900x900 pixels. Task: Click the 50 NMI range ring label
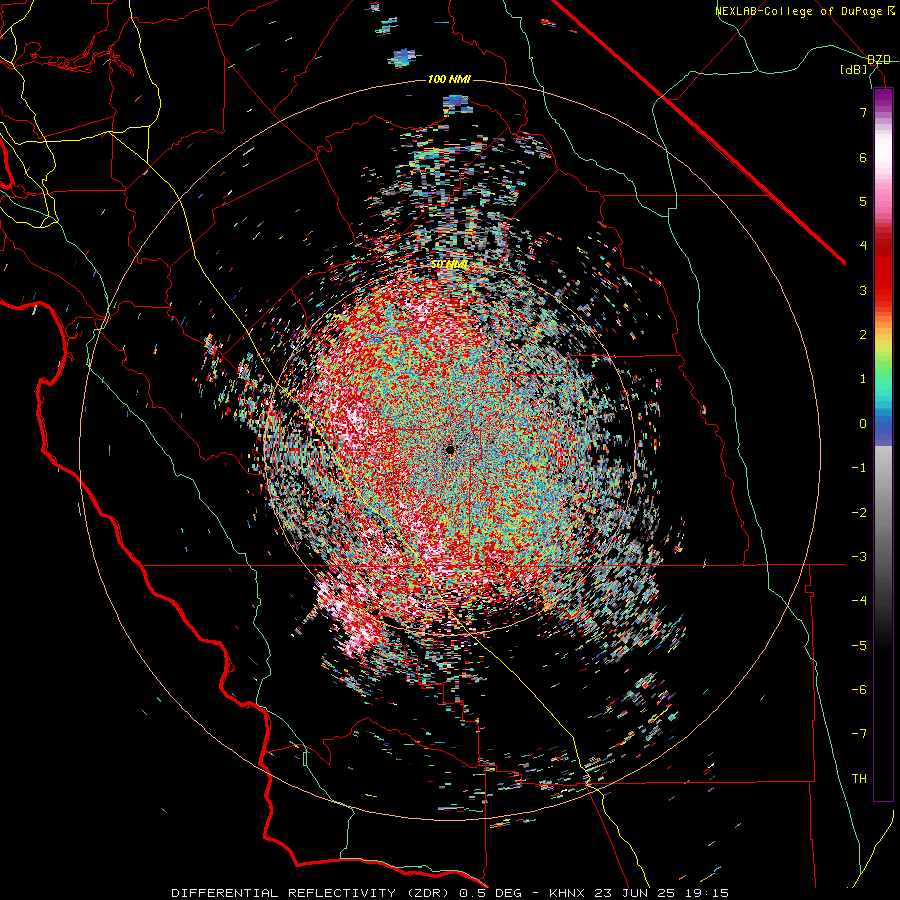click(449, 265)
